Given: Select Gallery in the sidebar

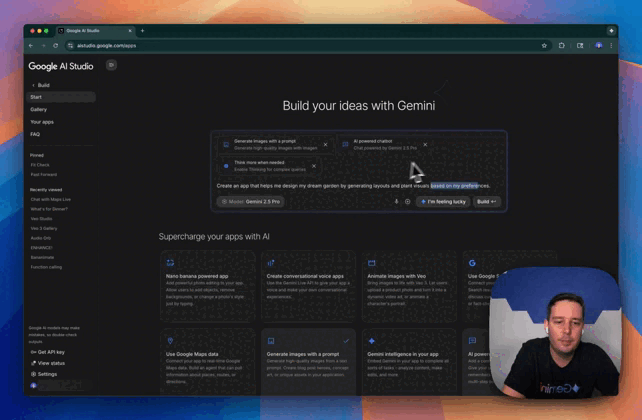Looking at the screenshot, I should click(x=39, y=109).
